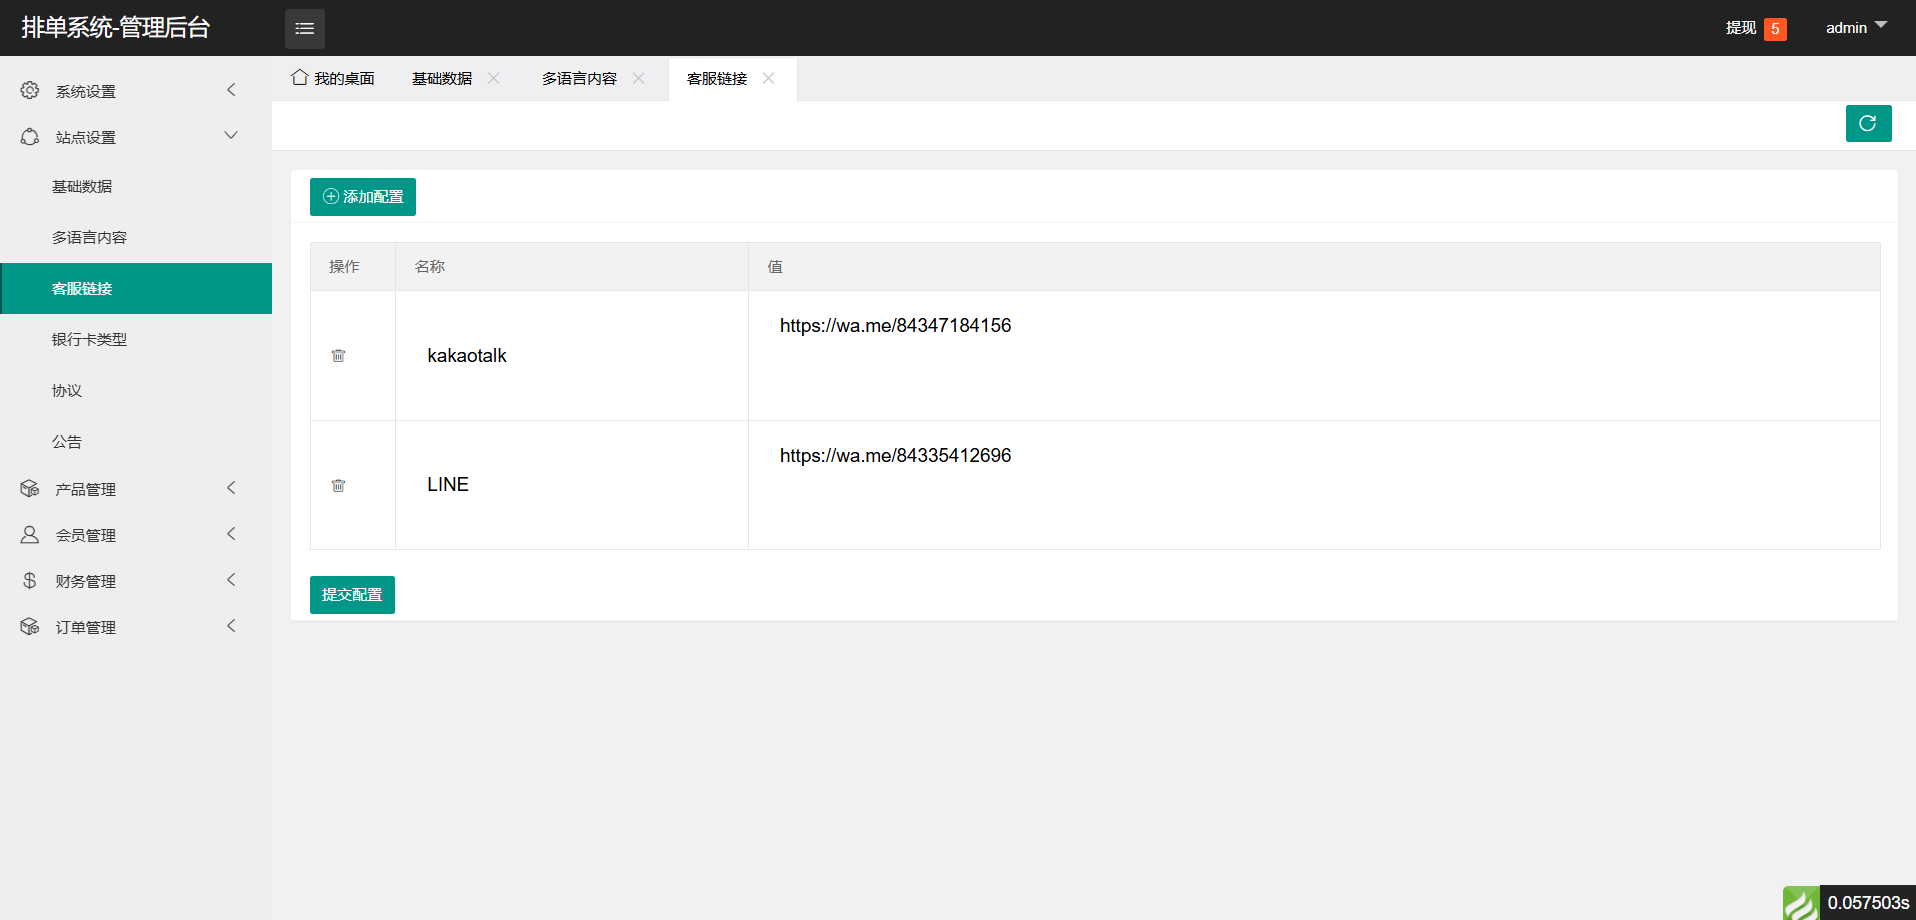Open 基础数据 in the sidebar
1916x920 pixels.
(x=136, y=186)
